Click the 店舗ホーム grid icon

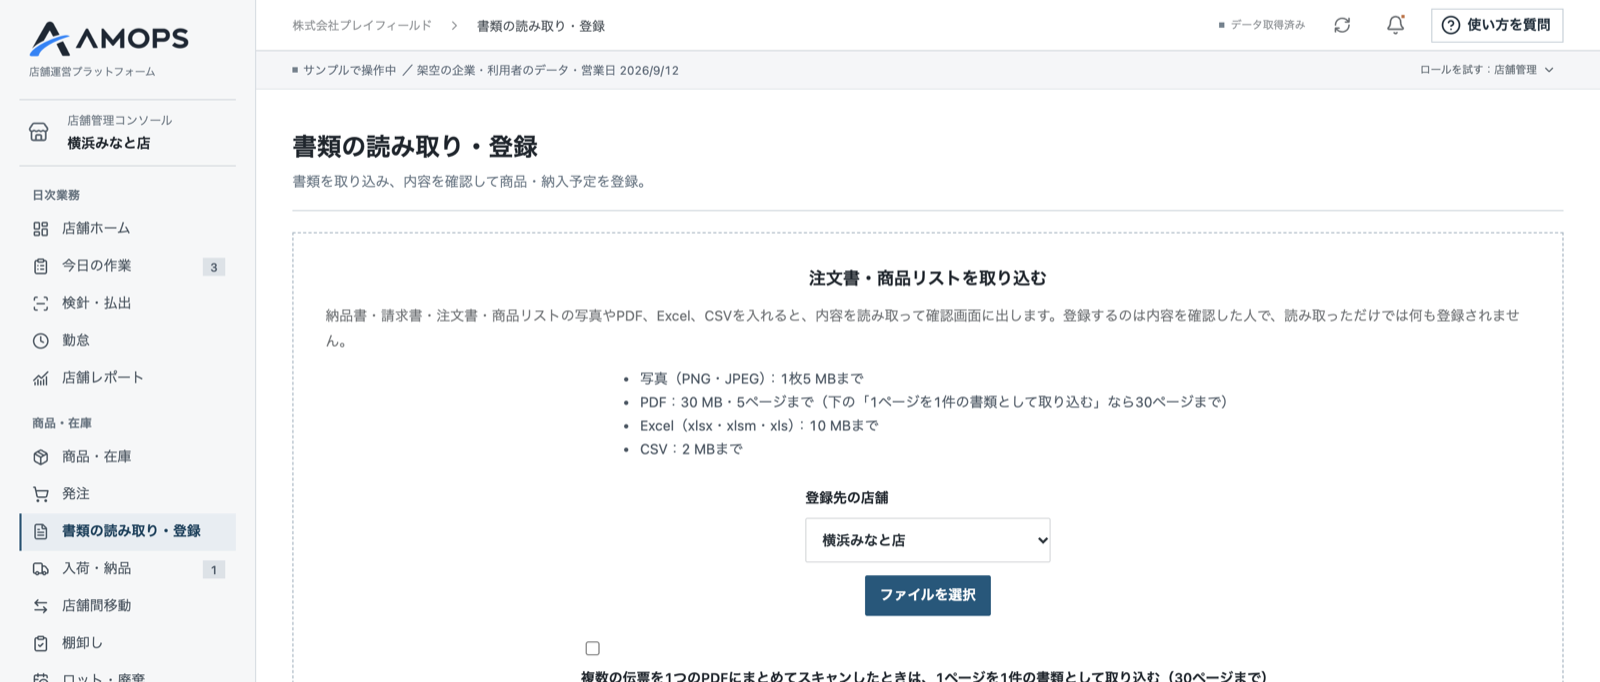click(41, 229)
